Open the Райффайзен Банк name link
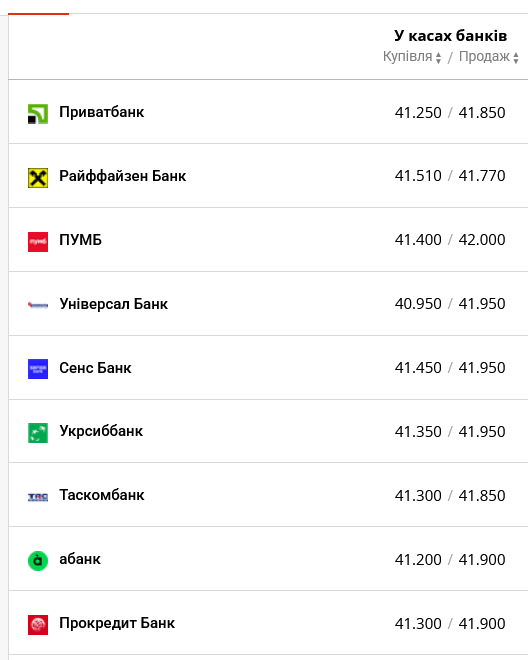 point(123,176)
